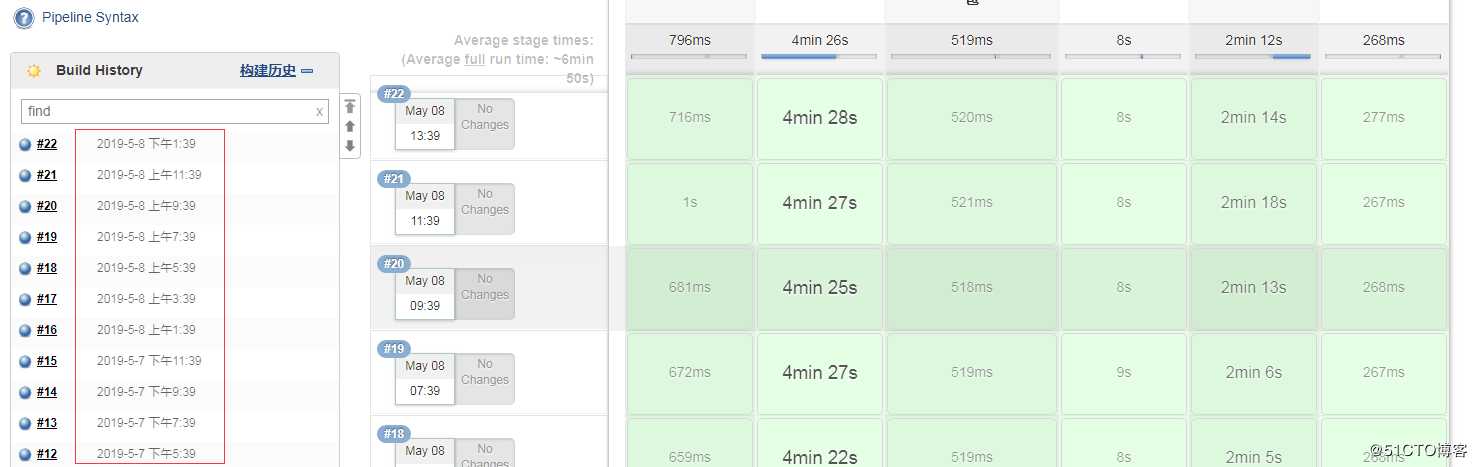1477x467 pixels.
Task: Click the find input in Build History
Action: (x=168, y=111)
